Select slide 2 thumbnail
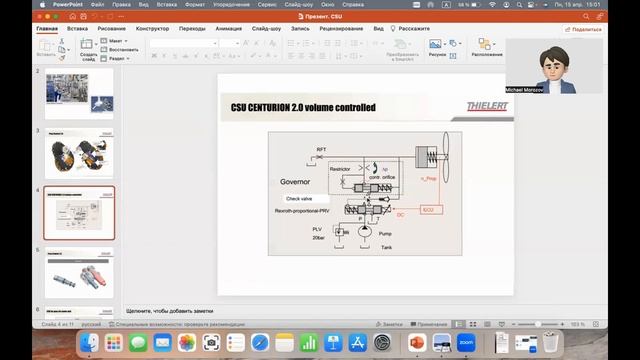 [x=79, y=93]
